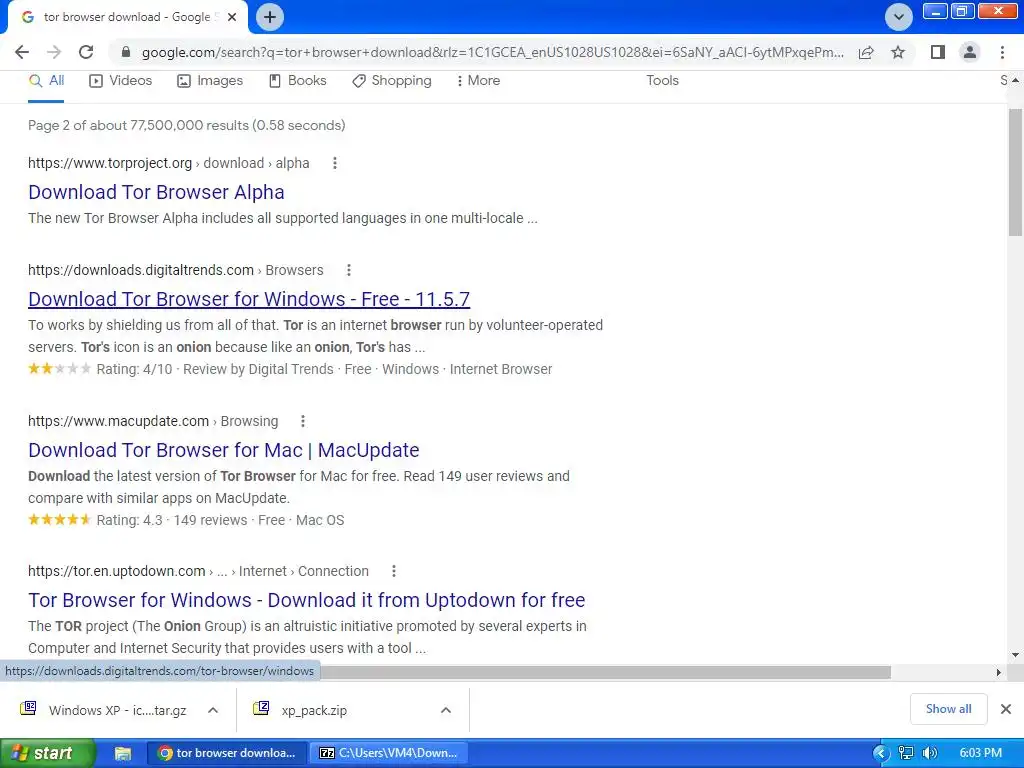Click the scroll right arrow
This screenshot has width=1024, height=768.
(x=999, y=672)
